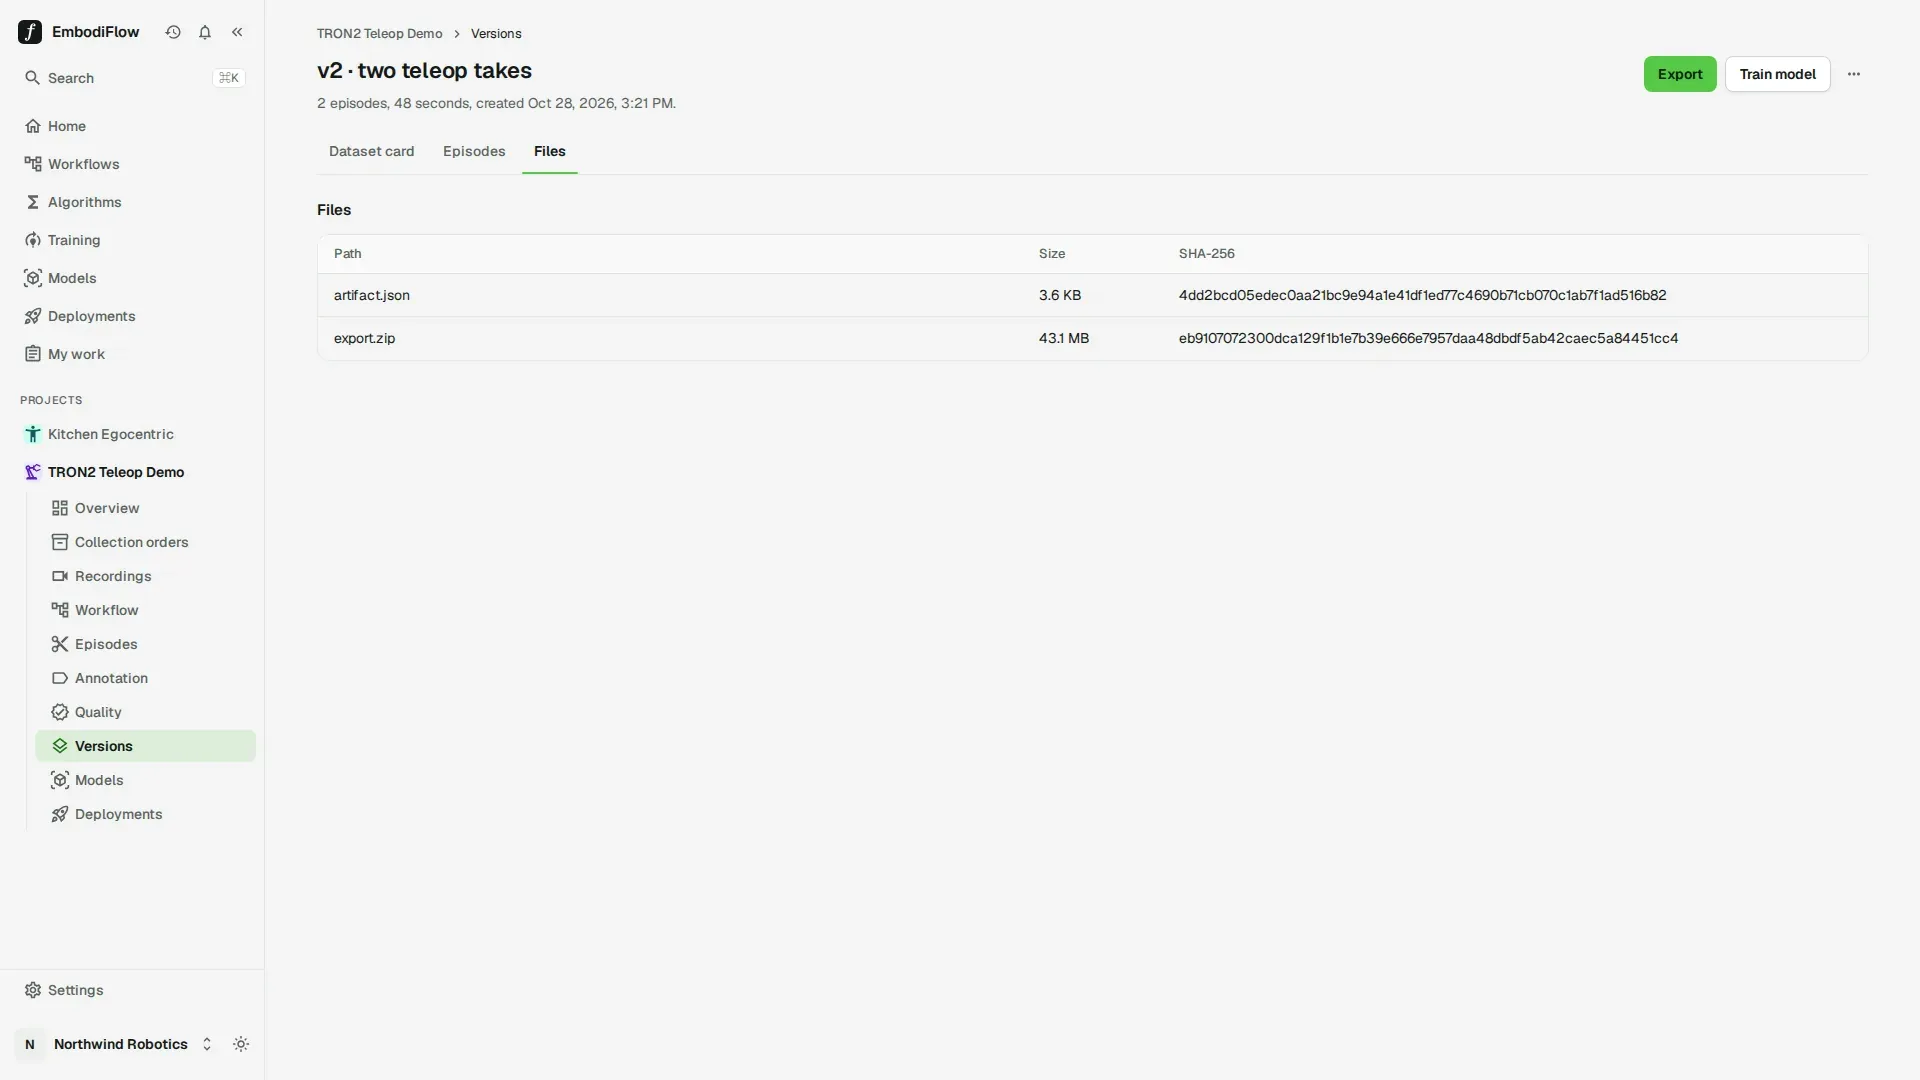Open project Overview page
Screen dimensions: 1920x1080
145,508
